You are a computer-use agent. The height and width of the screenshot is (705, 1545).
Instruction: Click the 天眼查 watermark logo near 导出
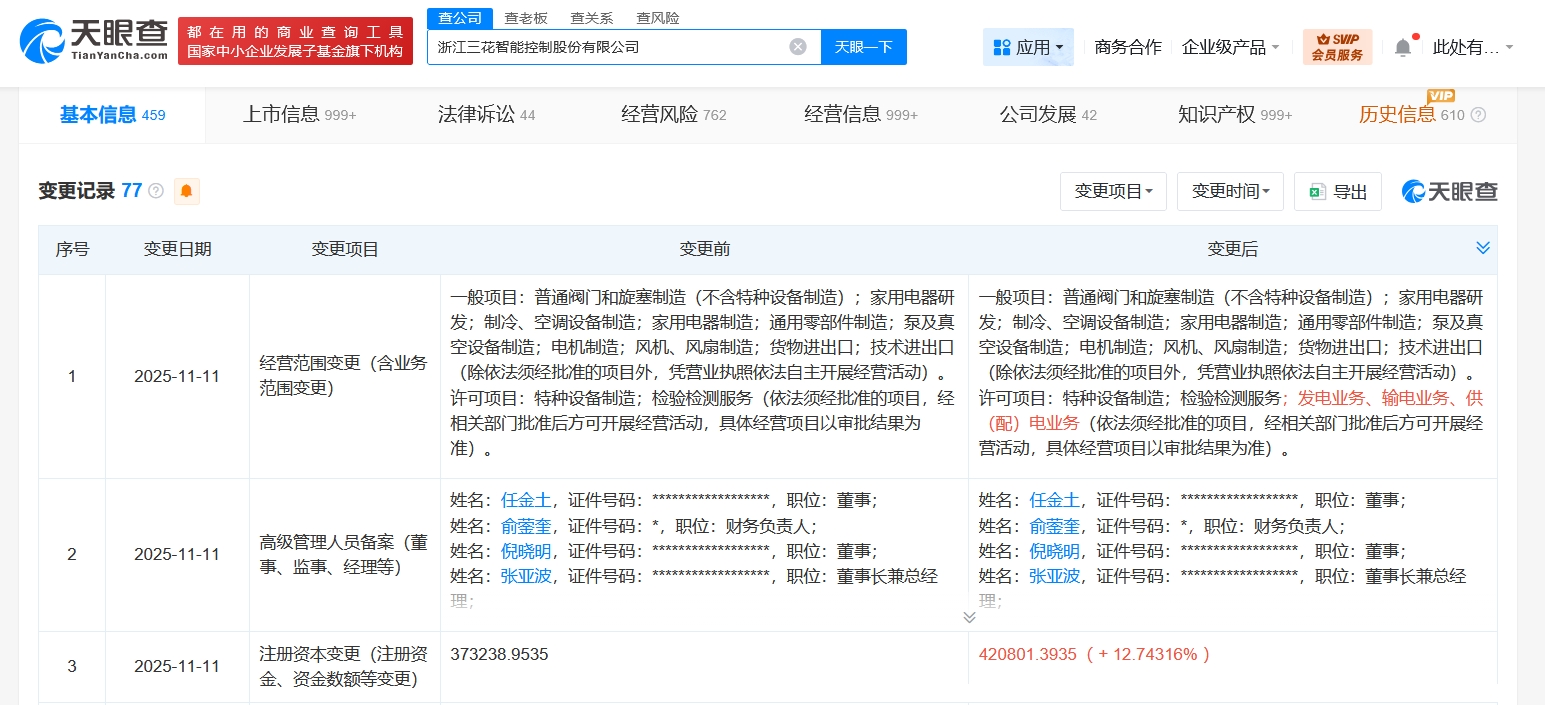click(1449, 191)
